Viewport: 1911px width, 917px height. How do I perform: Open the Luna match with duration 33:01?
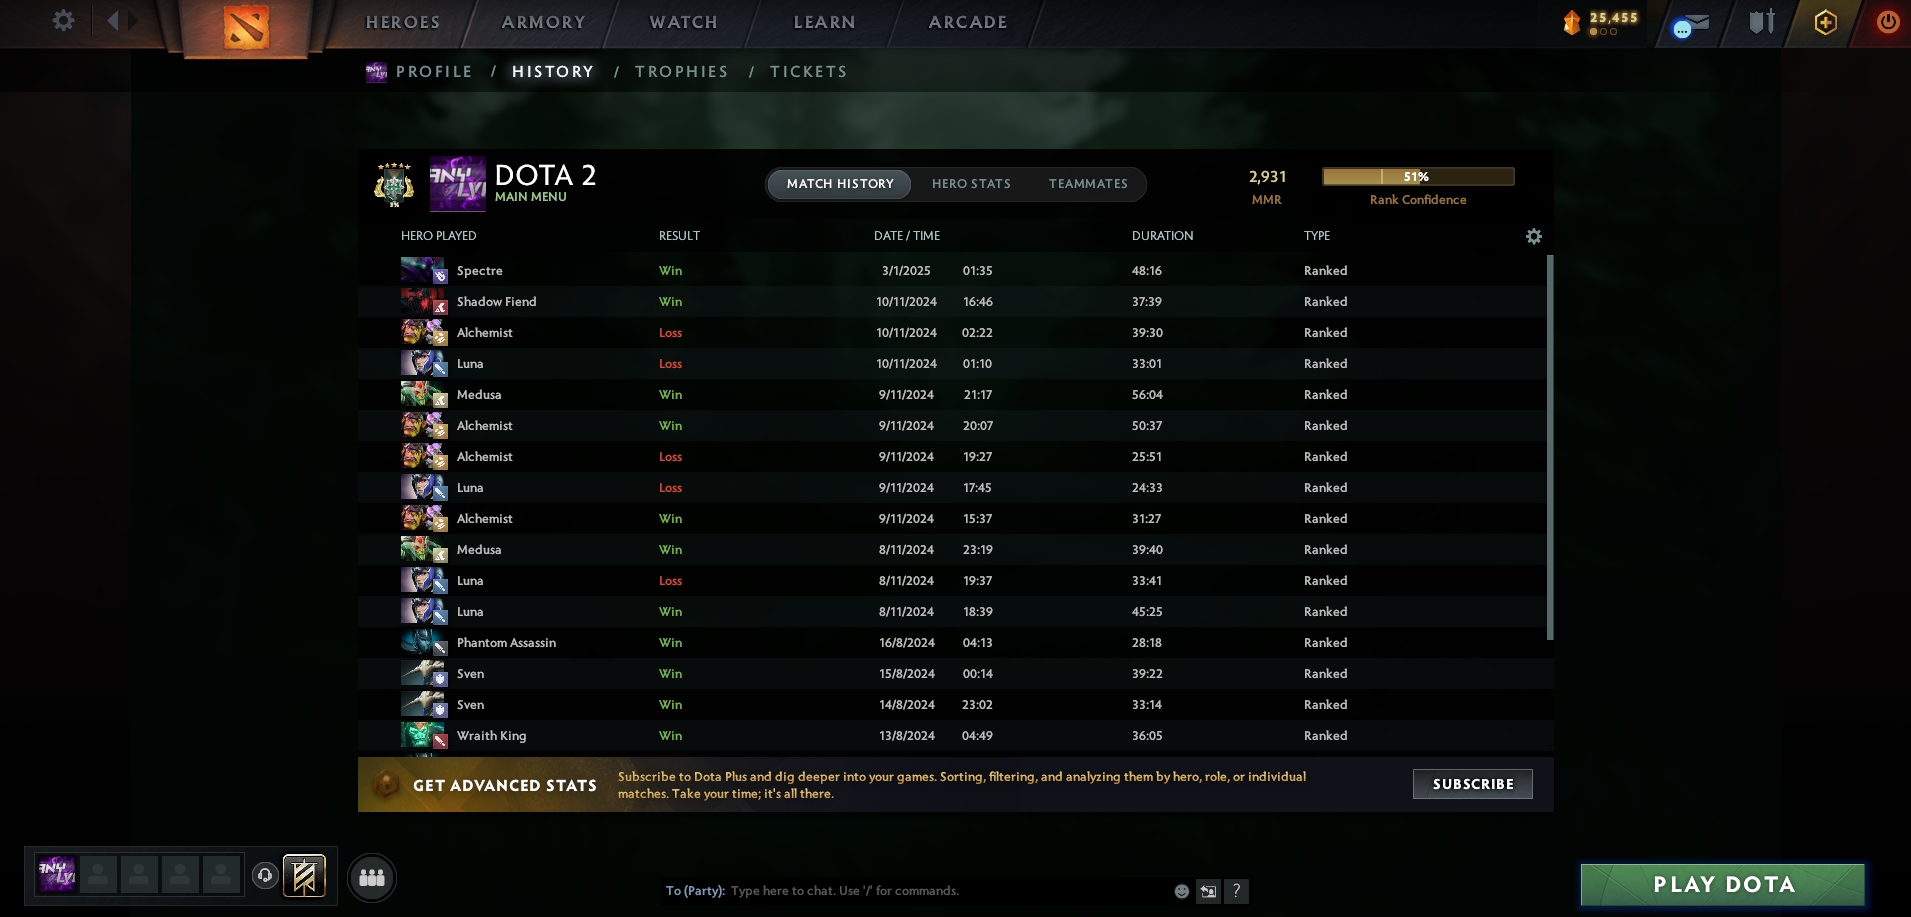(x=952, y=363)
